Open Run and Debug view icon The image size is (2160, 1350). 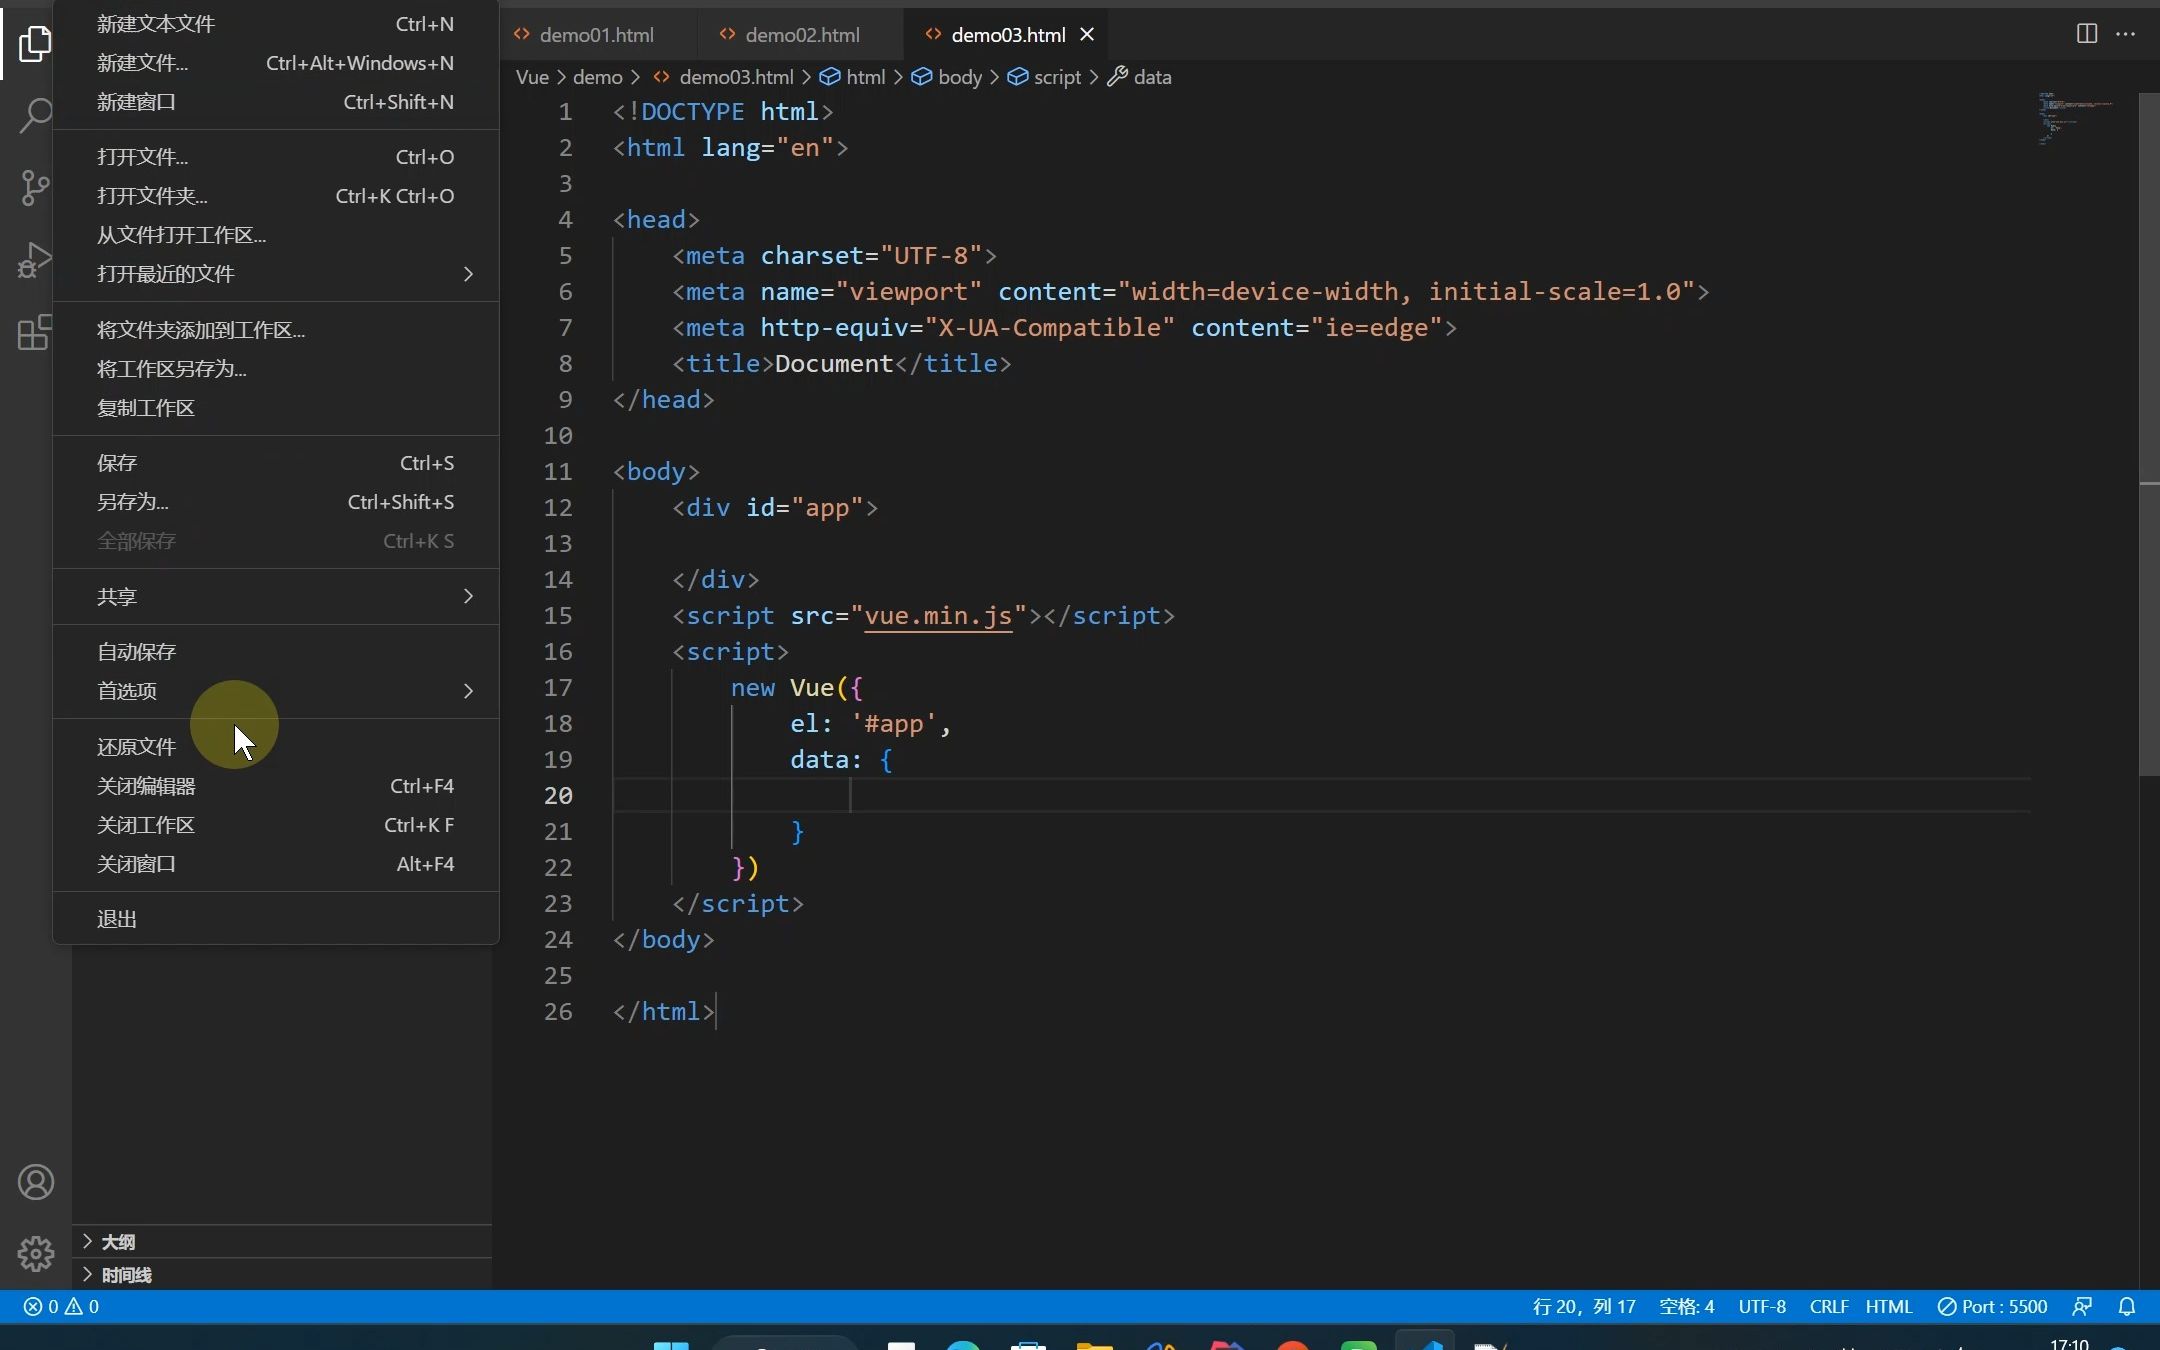[x=35, y=260]
